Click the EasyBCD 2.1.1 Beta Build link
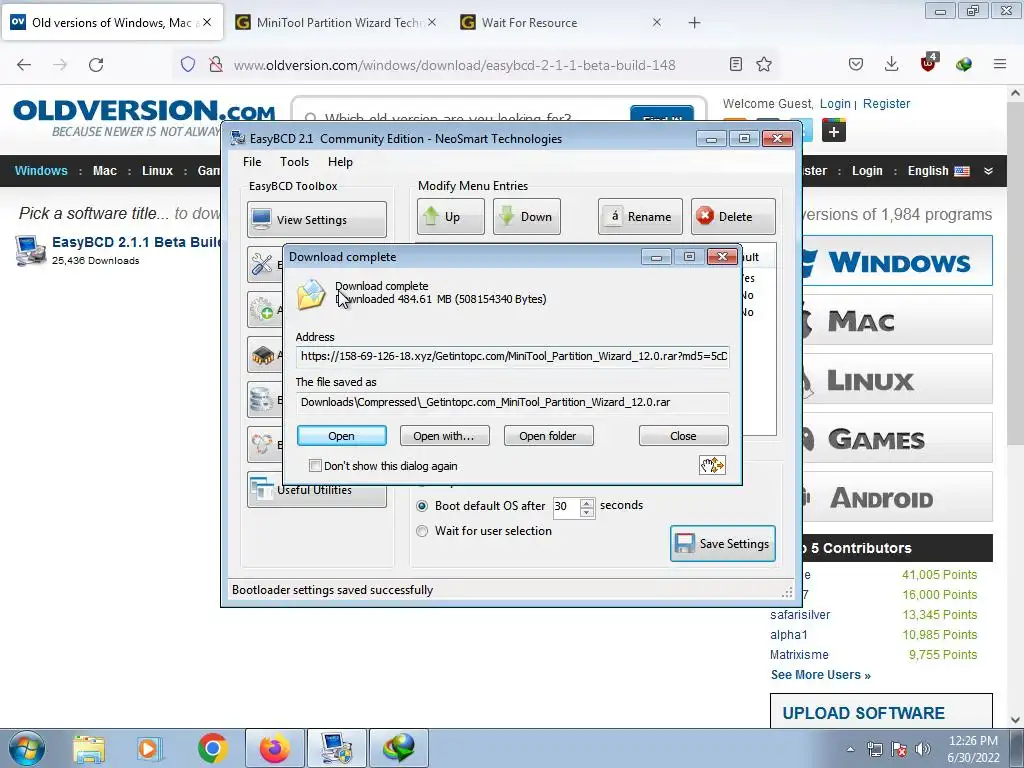1024x768 pixels. (x=136, y=242)
